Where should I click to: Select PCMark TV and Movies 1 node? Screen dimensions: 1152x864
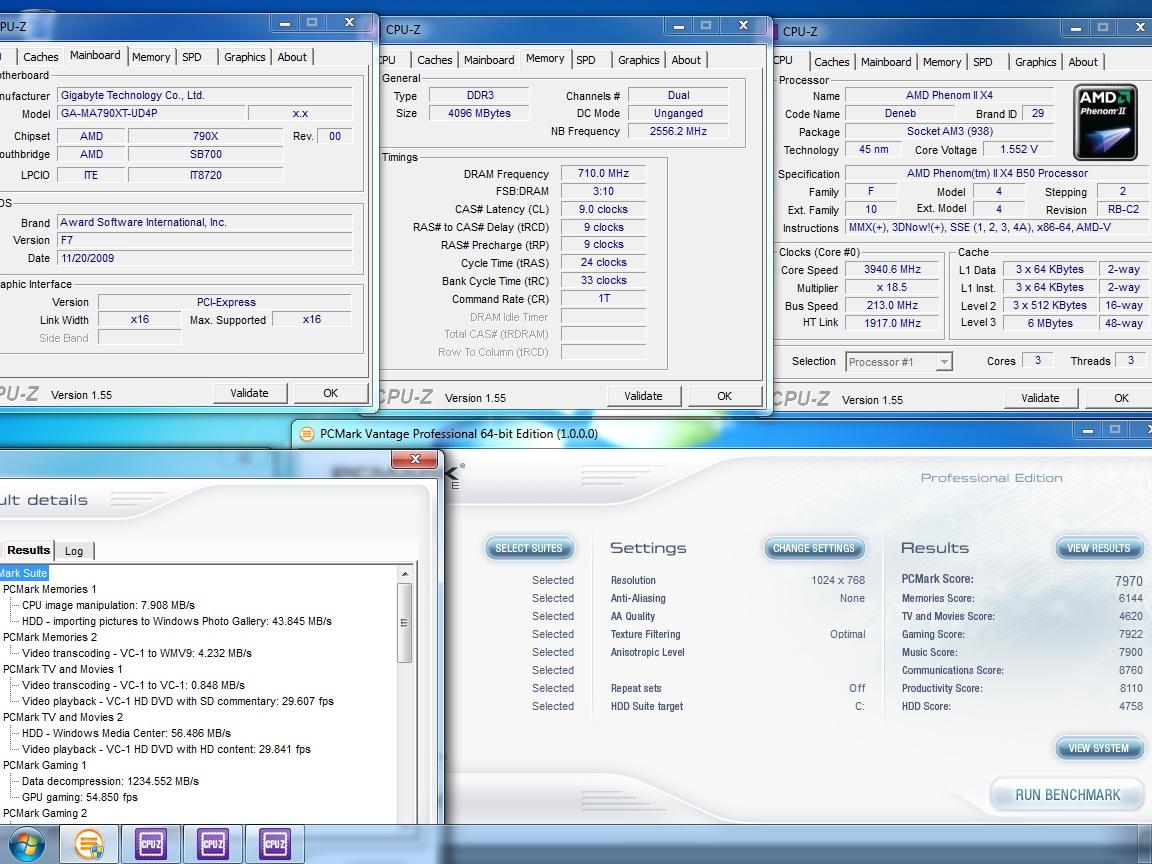(62, 669)
